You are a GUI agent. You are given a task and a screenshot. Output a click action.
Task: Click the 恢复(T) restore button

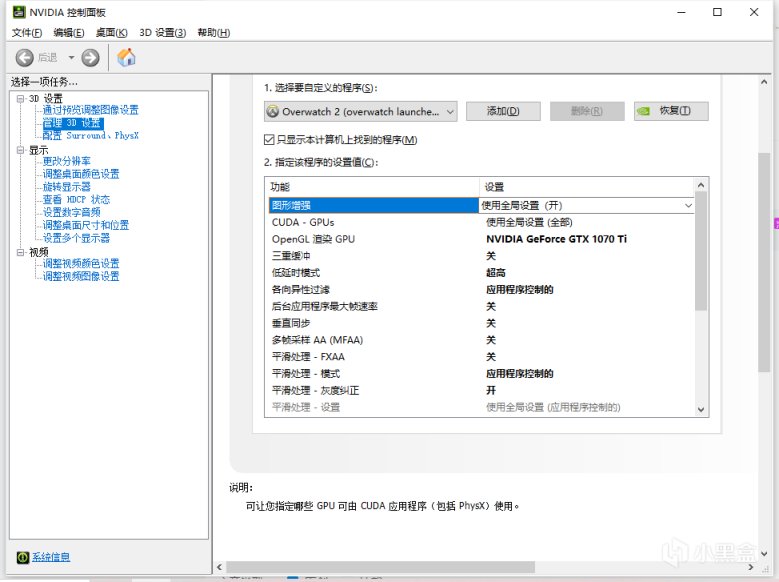tap(671, 111)
